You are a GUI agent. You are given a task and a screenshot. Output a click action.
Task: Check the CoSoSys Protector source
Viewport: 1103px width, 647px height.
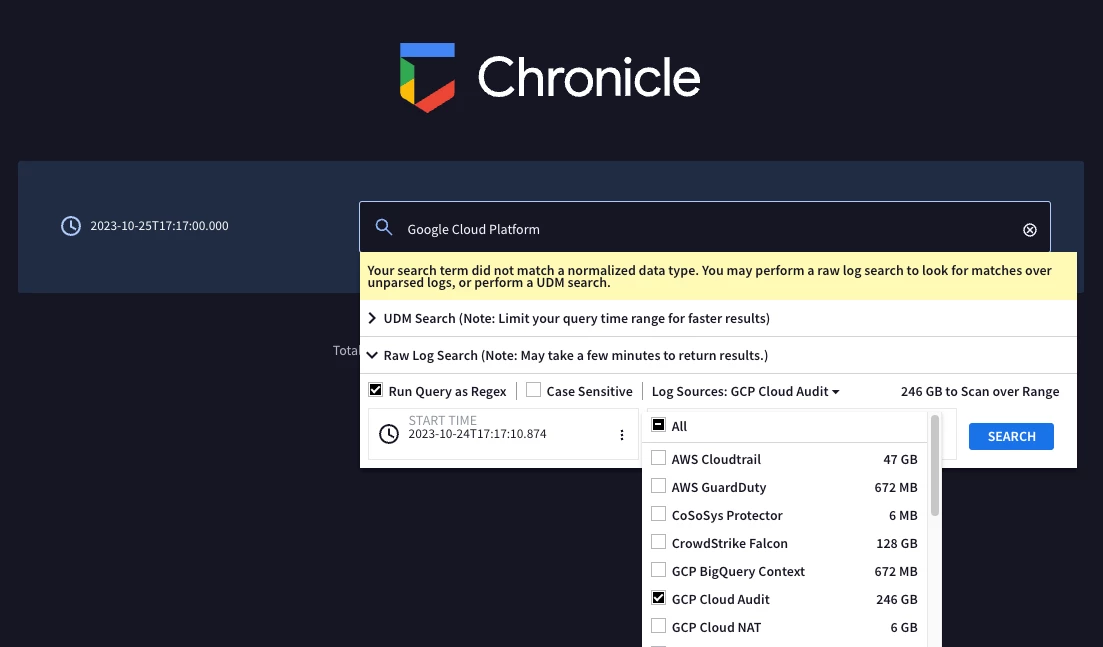point(658,514)
